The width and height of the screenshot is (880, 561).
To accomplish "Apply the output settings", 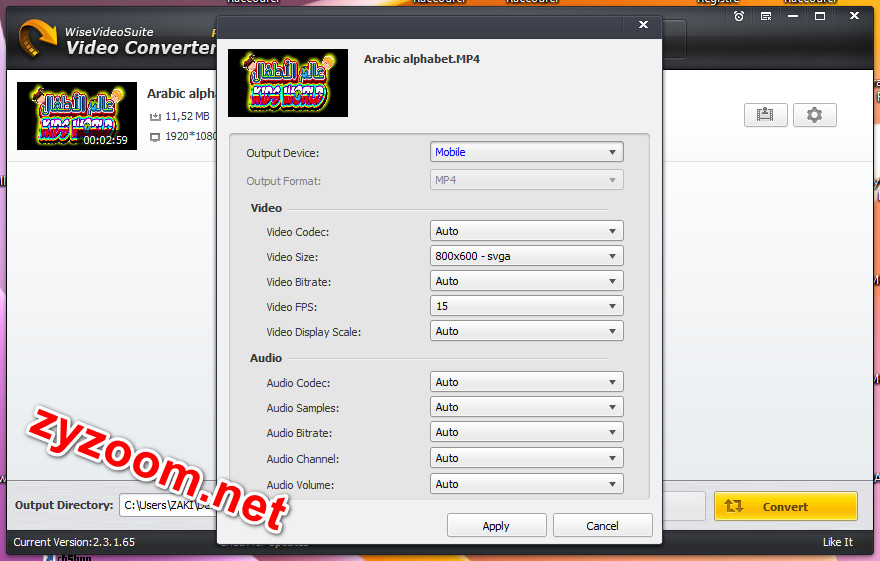I will (x=496, y=526).
